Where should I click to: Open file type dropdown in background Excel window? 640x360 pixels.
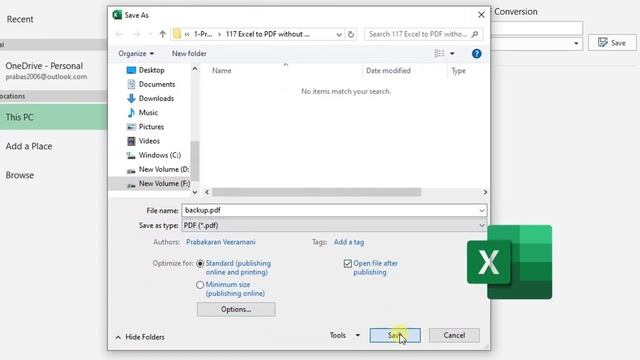pyautogui.click(x=576, y=43)
